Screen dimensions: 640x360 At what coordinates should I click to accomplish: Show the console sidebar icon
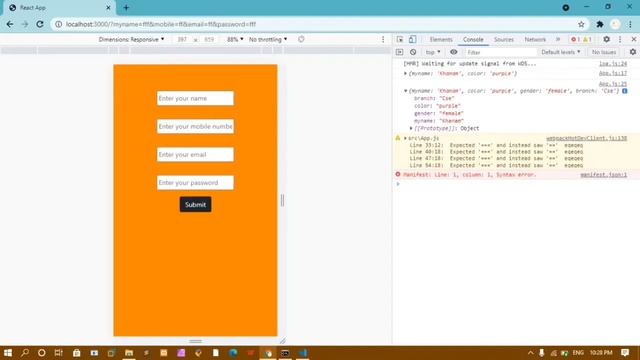400,52
